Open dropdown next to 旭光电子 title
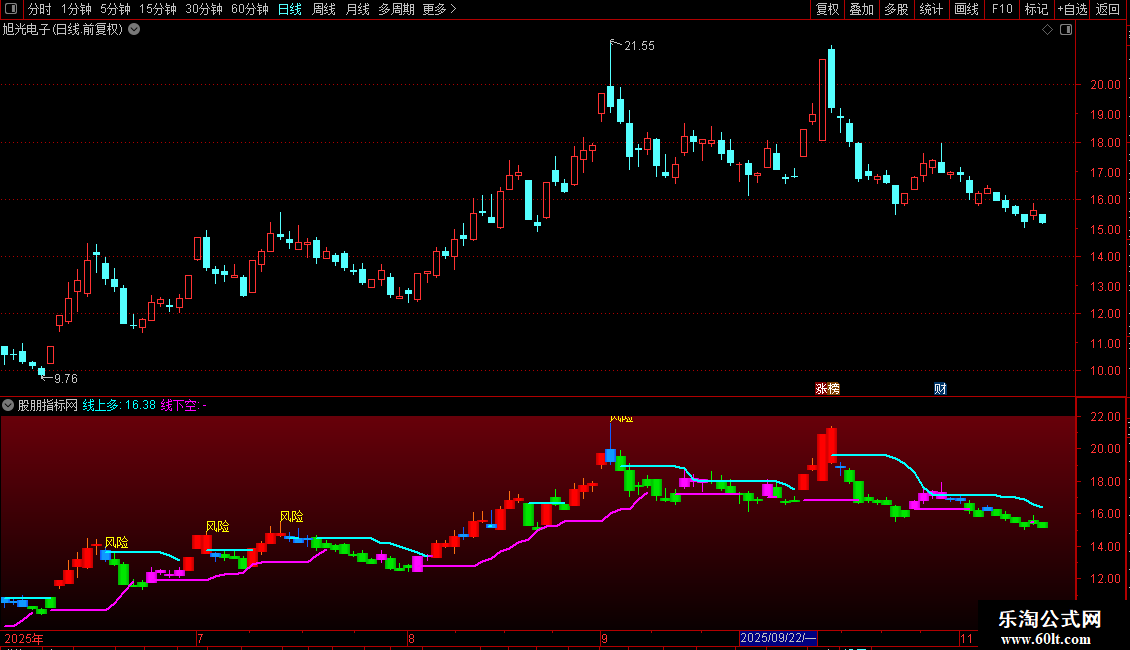 [134, 30]
